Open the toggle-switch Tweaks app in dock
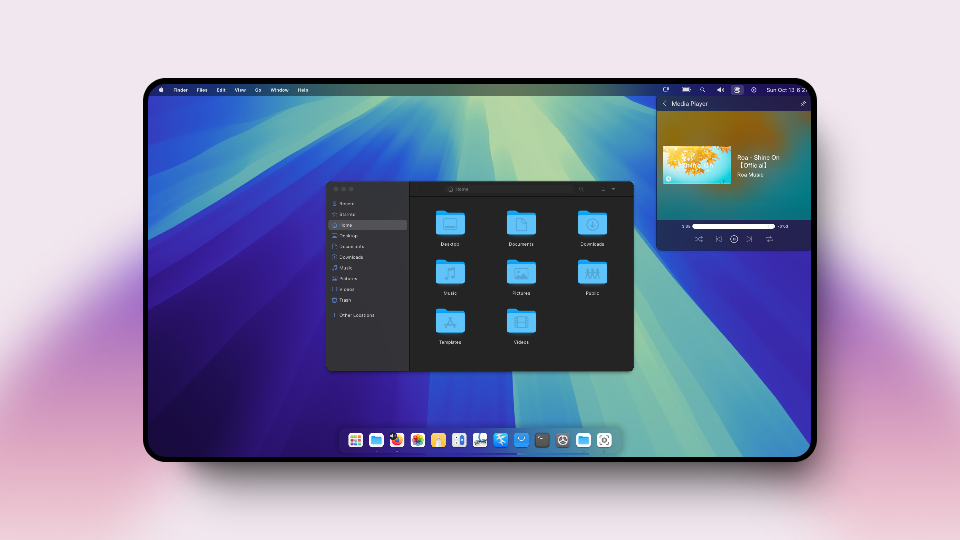960x540 pixels. tap(459, 440)
